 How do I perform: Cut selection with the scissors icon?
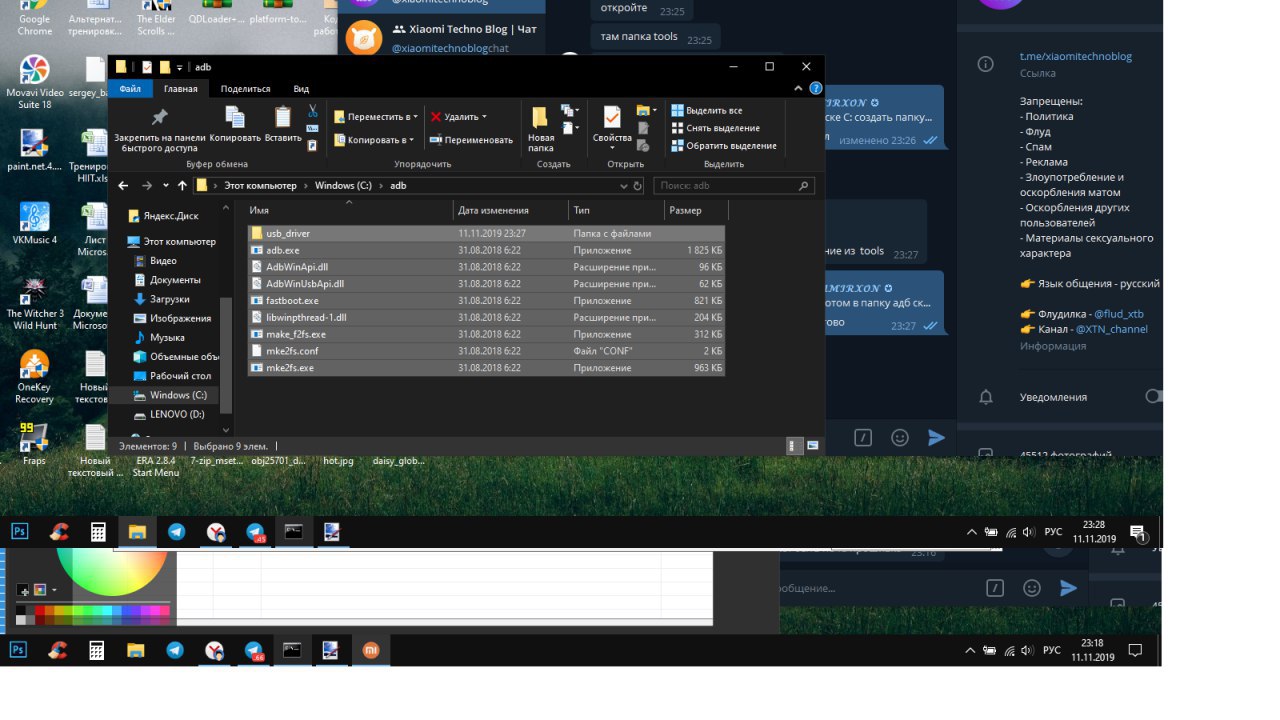click(313, 110)
